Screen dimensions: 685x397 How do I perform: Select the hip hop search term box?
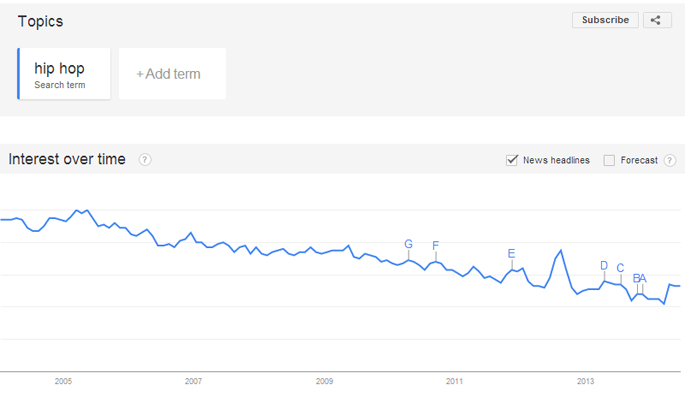[64, 74]
